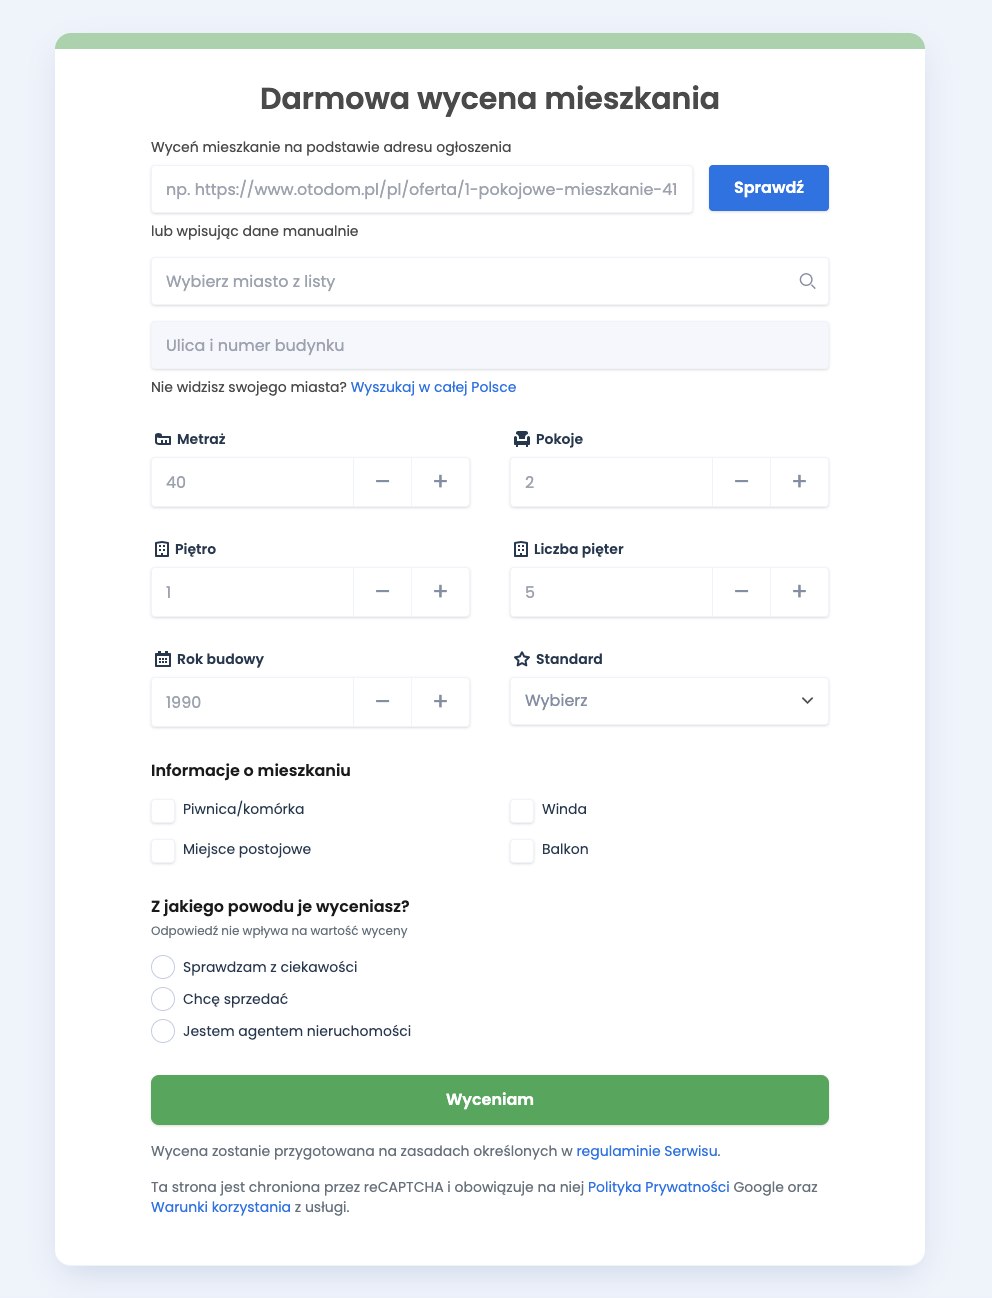The image size is (992, 1298).
Task: Open the Wybierz miasto z listy combo box
Action: (490, 281)
